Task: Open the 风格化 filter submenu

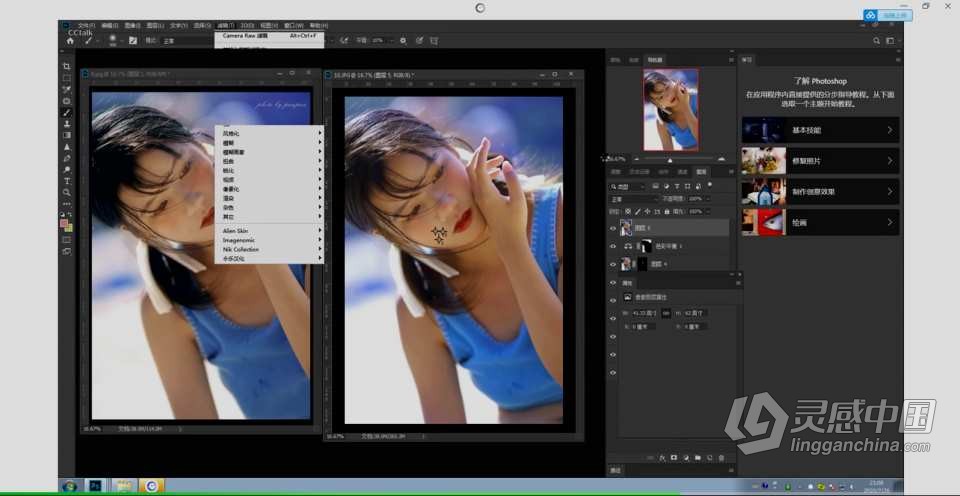Action: click(x=269, y=133)
